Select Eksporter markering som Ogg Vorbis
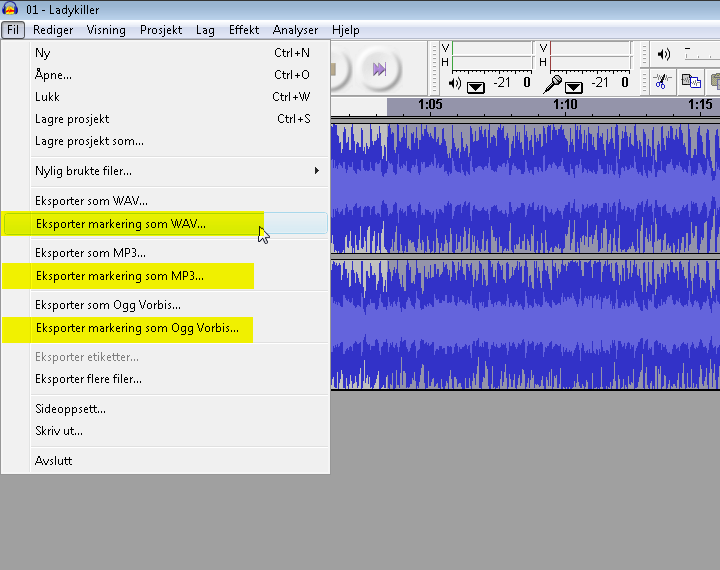 point(137,327)
